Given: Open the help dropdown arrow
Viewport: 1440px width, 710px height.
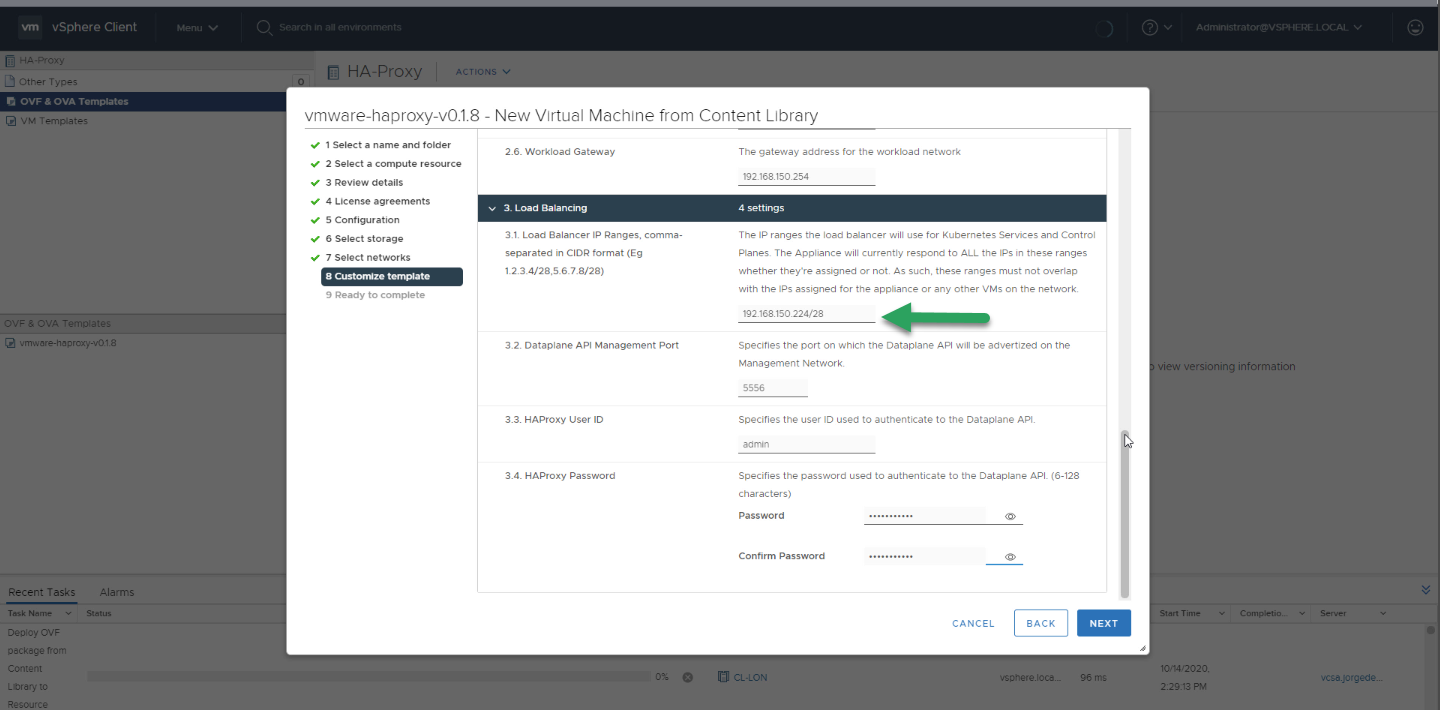Looking at the screenshot, I should pos(1168,28).
